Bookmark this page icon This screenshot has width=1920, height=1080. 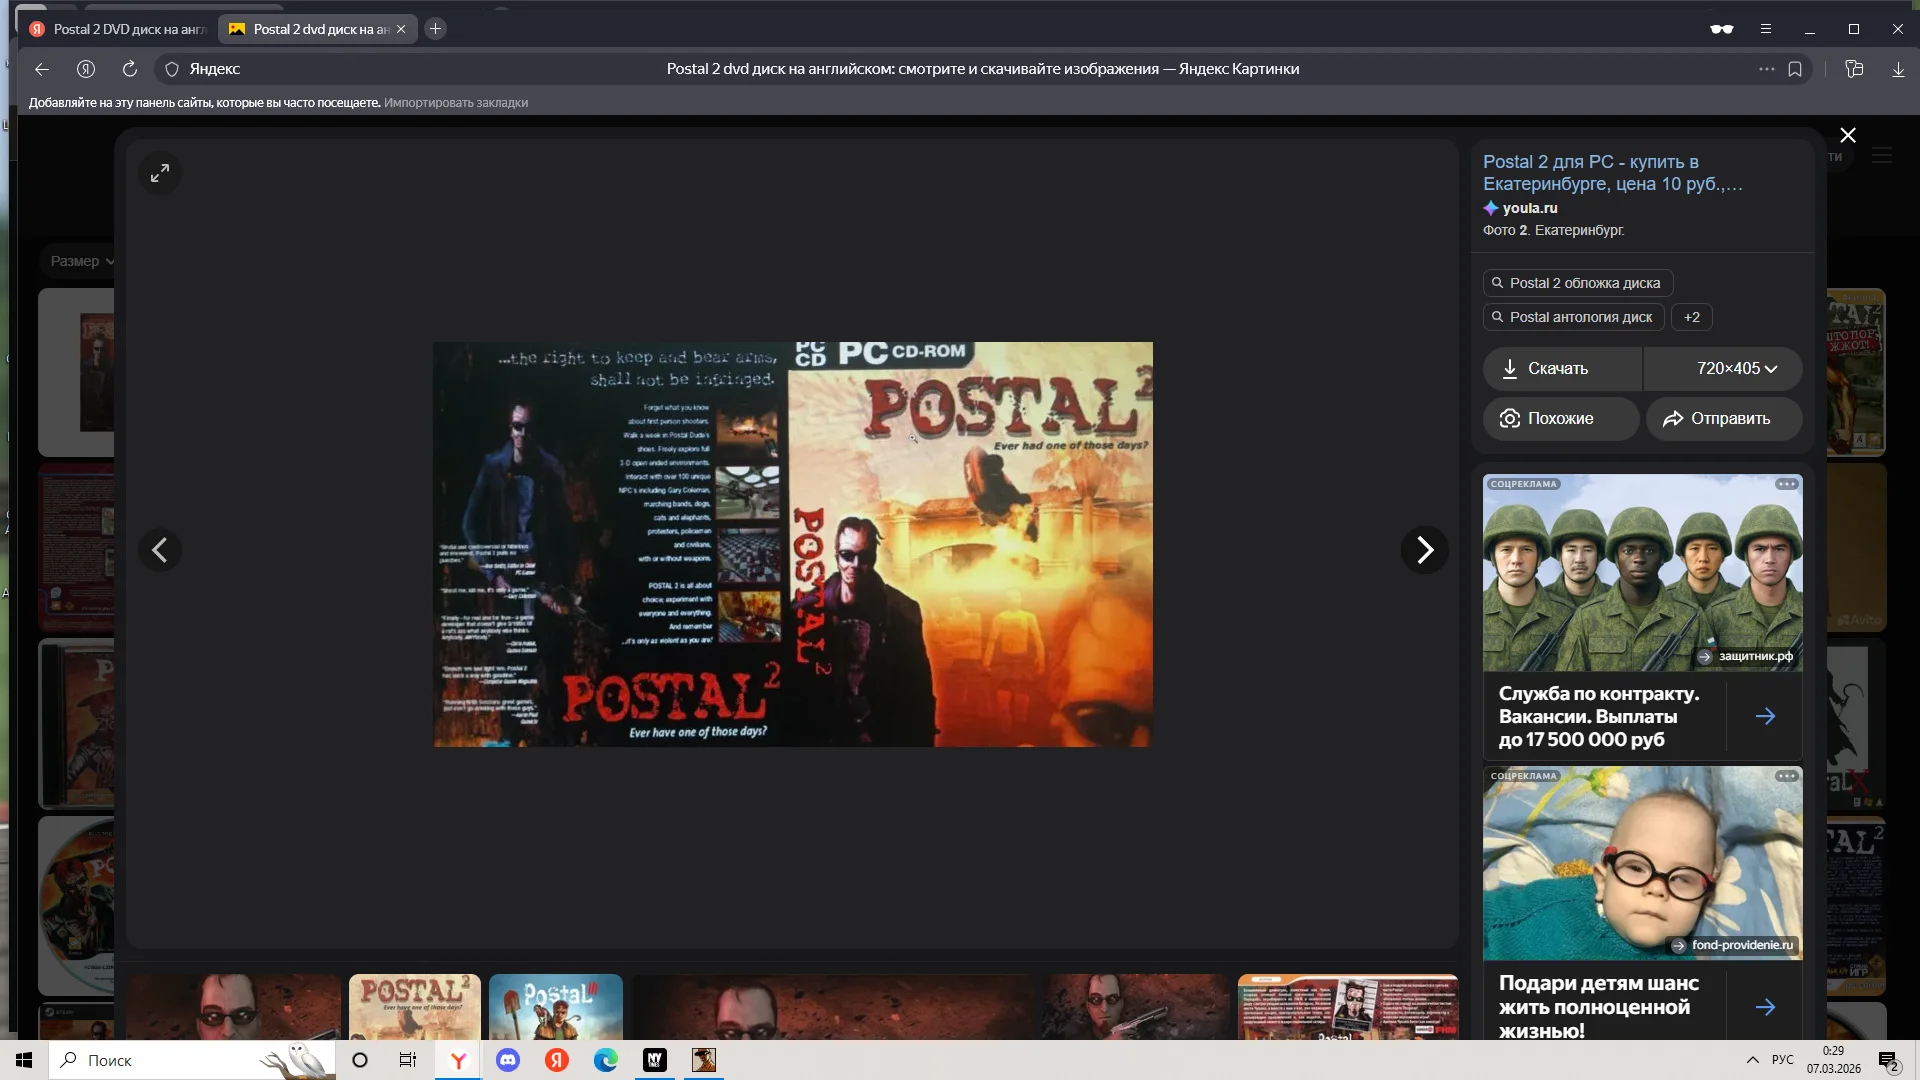tap(1795, 69)
